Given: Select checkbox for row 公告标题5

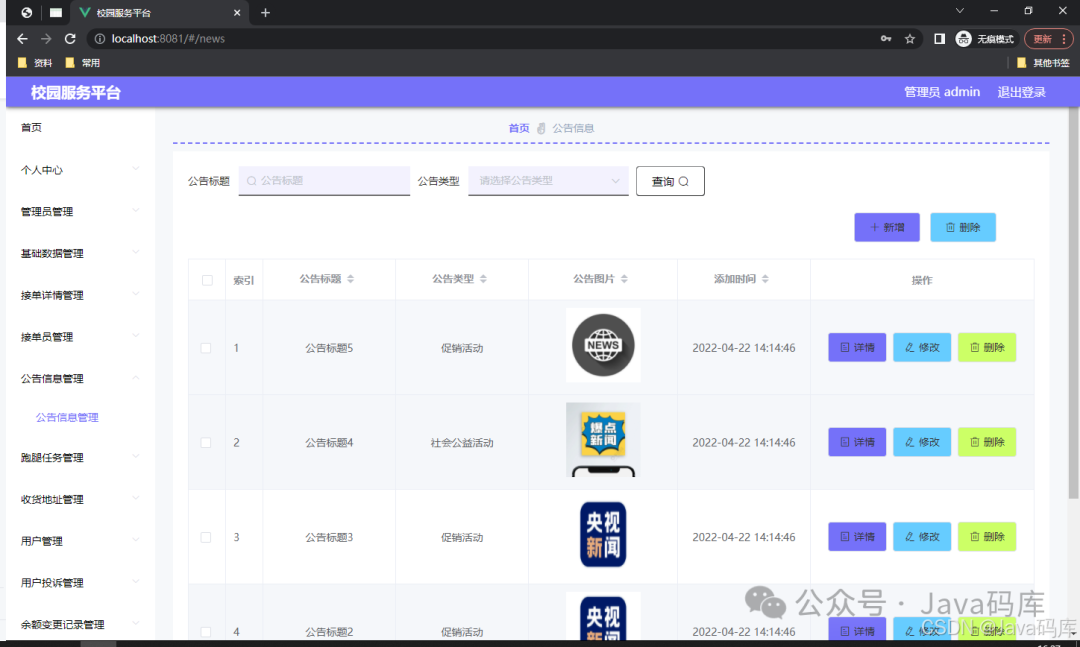Looking at the screenshot, I should (206, 348).
